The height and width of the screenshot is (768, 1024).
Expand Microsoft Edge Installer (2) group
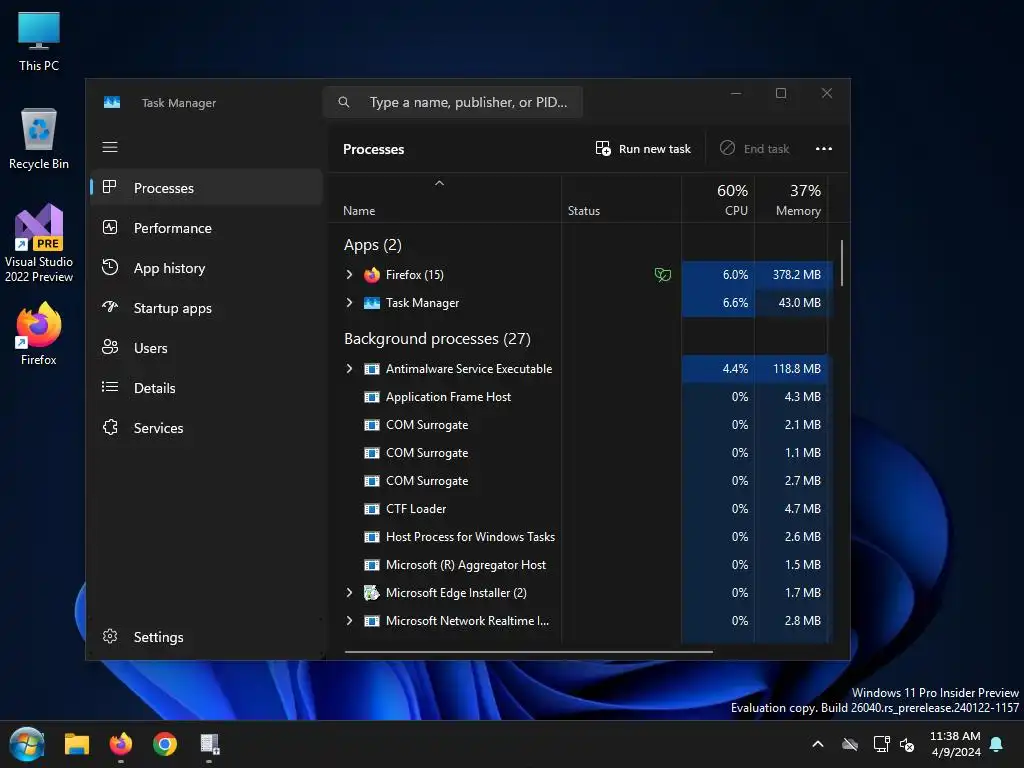pyautogui.click(x=349, y=593)
